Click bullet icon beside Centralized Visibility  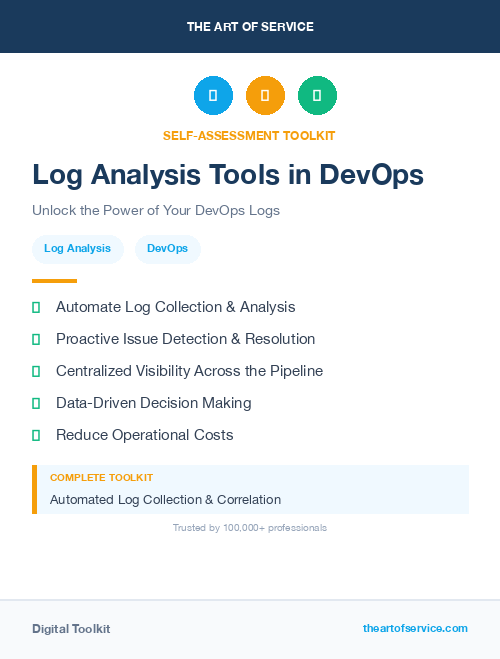[36, 372]
